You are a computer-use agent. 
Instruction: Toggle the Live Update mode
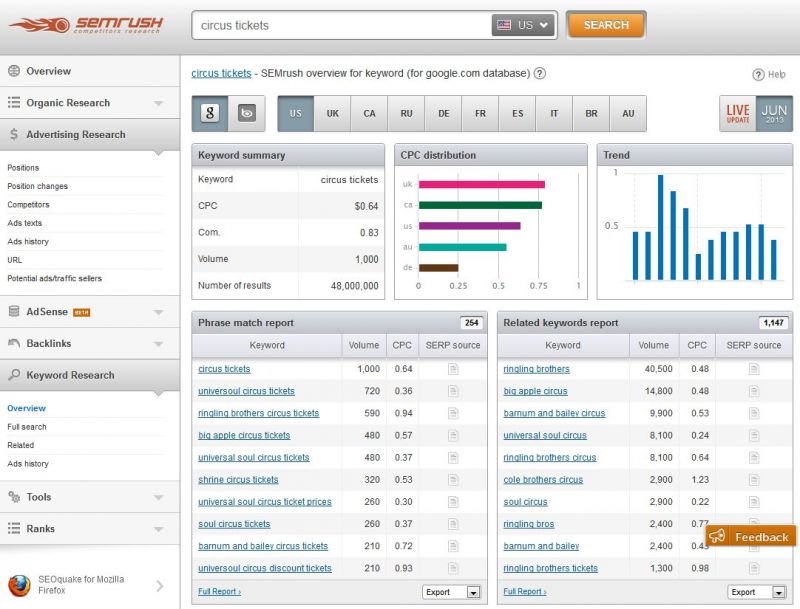[x=738, y=113]
